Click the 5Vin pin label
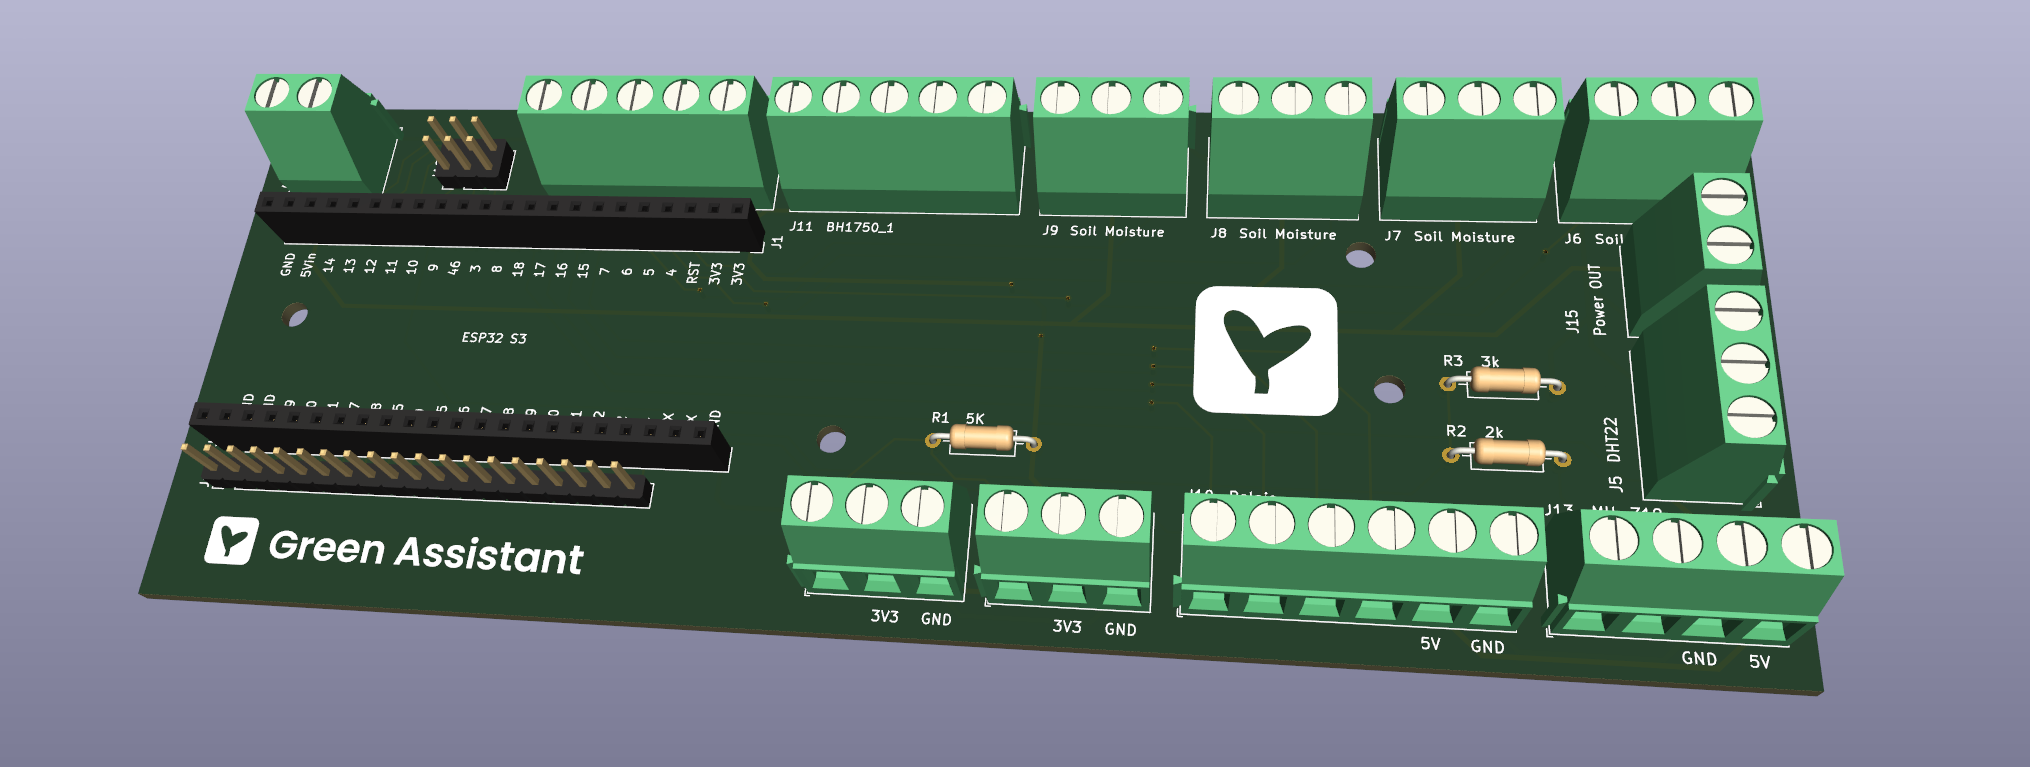This screenshot has height=767, width=2030. point(308,265)
